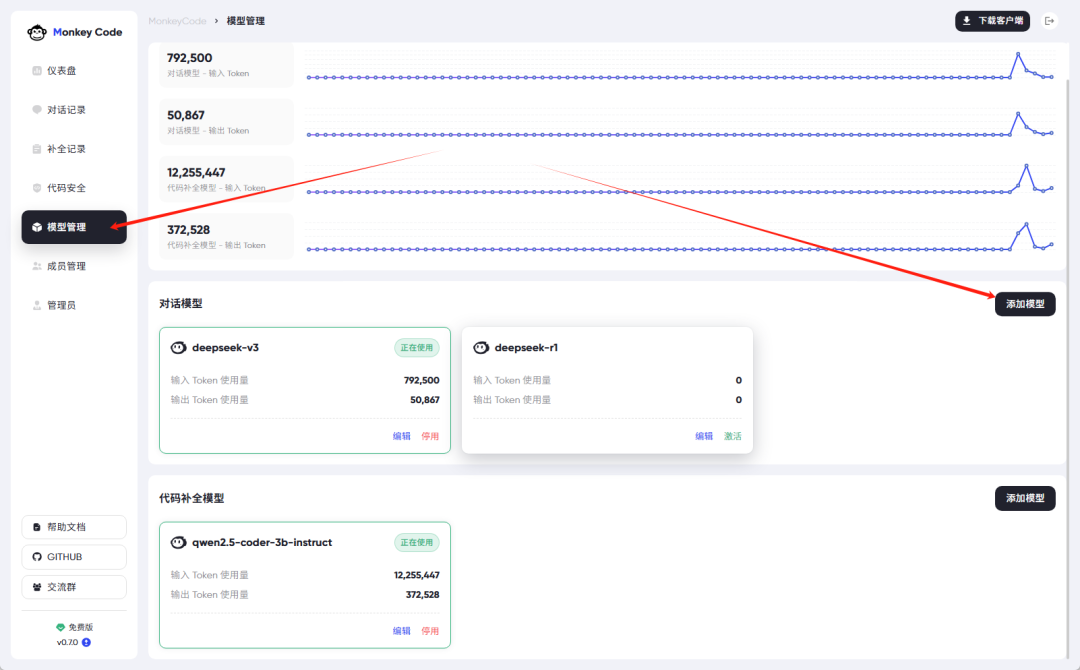Viewport: 1080px width, 670px height.
Task: Go to 补全记录 in sidebar
Action: (x=74, y=149)
